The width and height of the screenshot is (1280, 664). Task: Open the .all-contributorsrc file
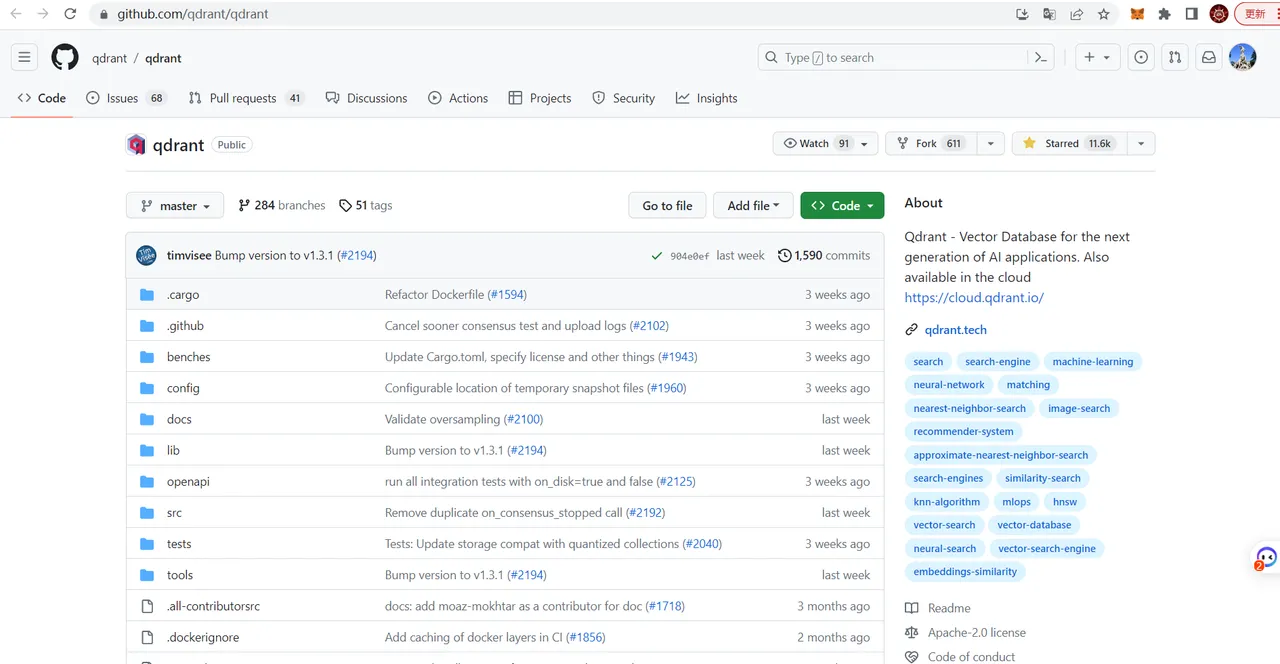click(x=213, y=606)
